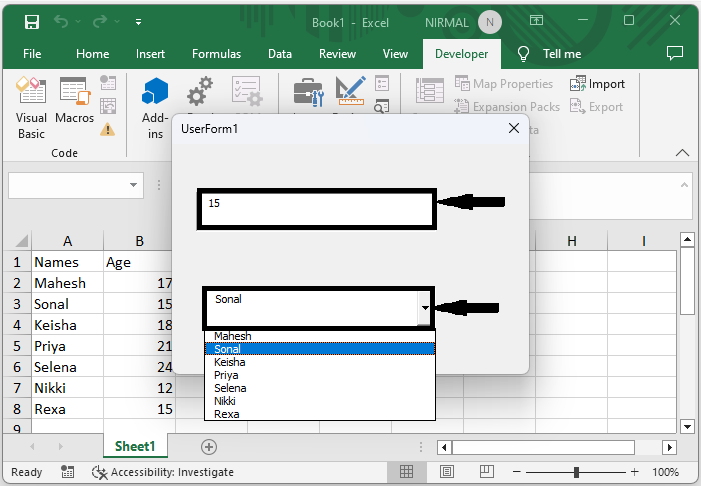Click the Undo arrow icon

[61, 21]
